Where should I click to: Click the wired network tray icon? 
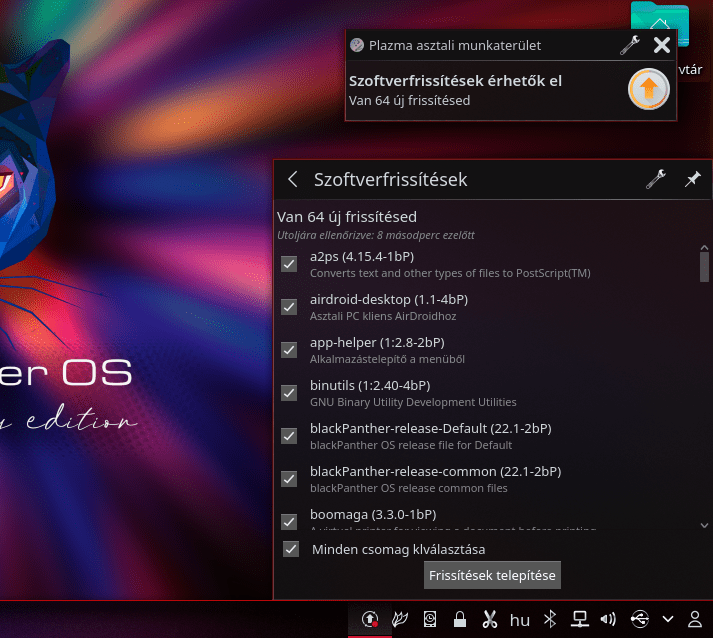(579, 619)
